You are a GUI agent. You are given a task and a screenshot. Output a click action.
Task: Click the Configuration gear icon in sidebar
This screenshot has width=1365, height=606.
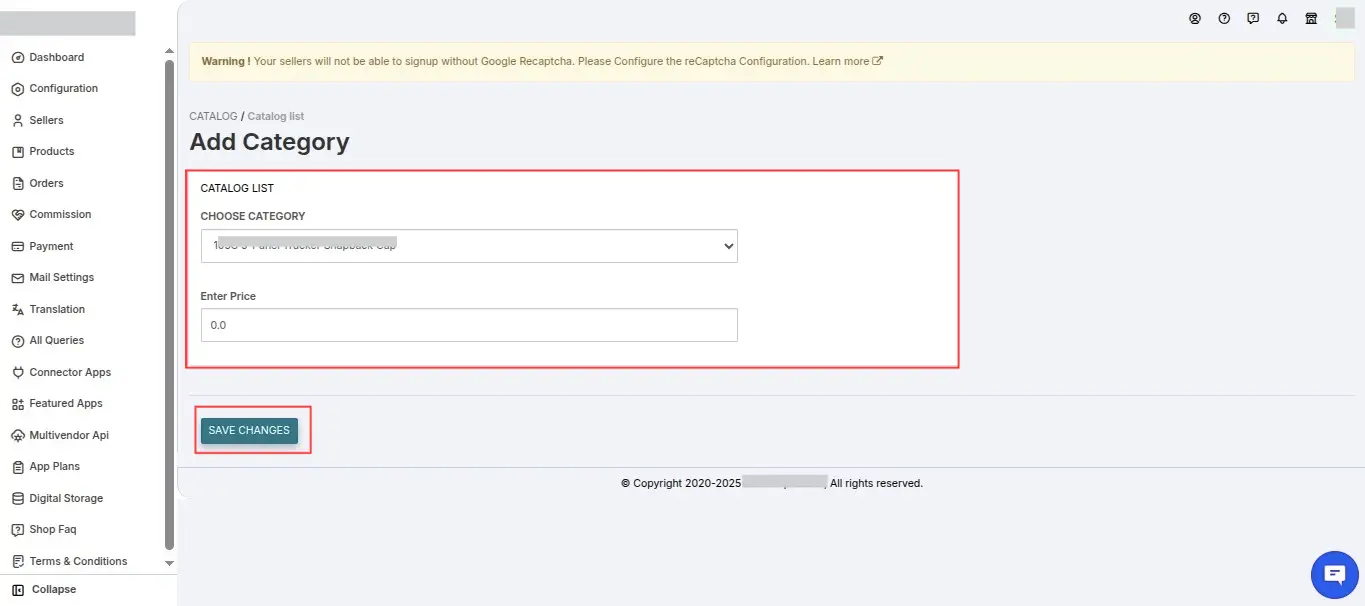[18, 89]
